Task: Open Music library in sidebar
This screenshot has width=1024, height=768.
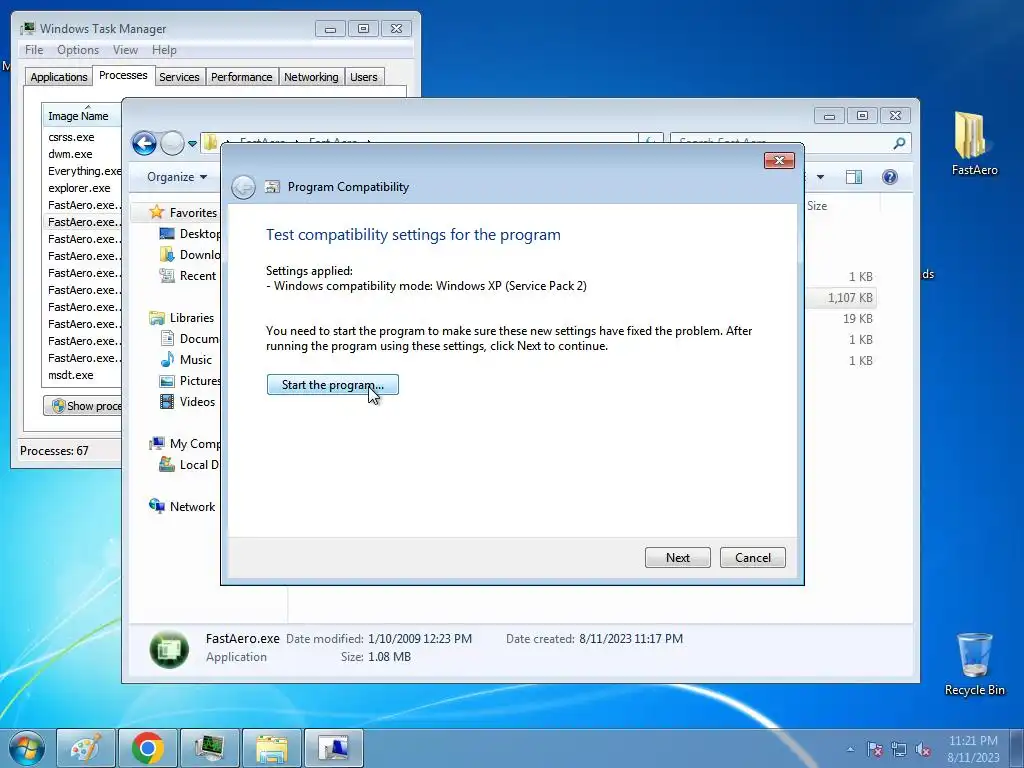Action: click(186, 359)
